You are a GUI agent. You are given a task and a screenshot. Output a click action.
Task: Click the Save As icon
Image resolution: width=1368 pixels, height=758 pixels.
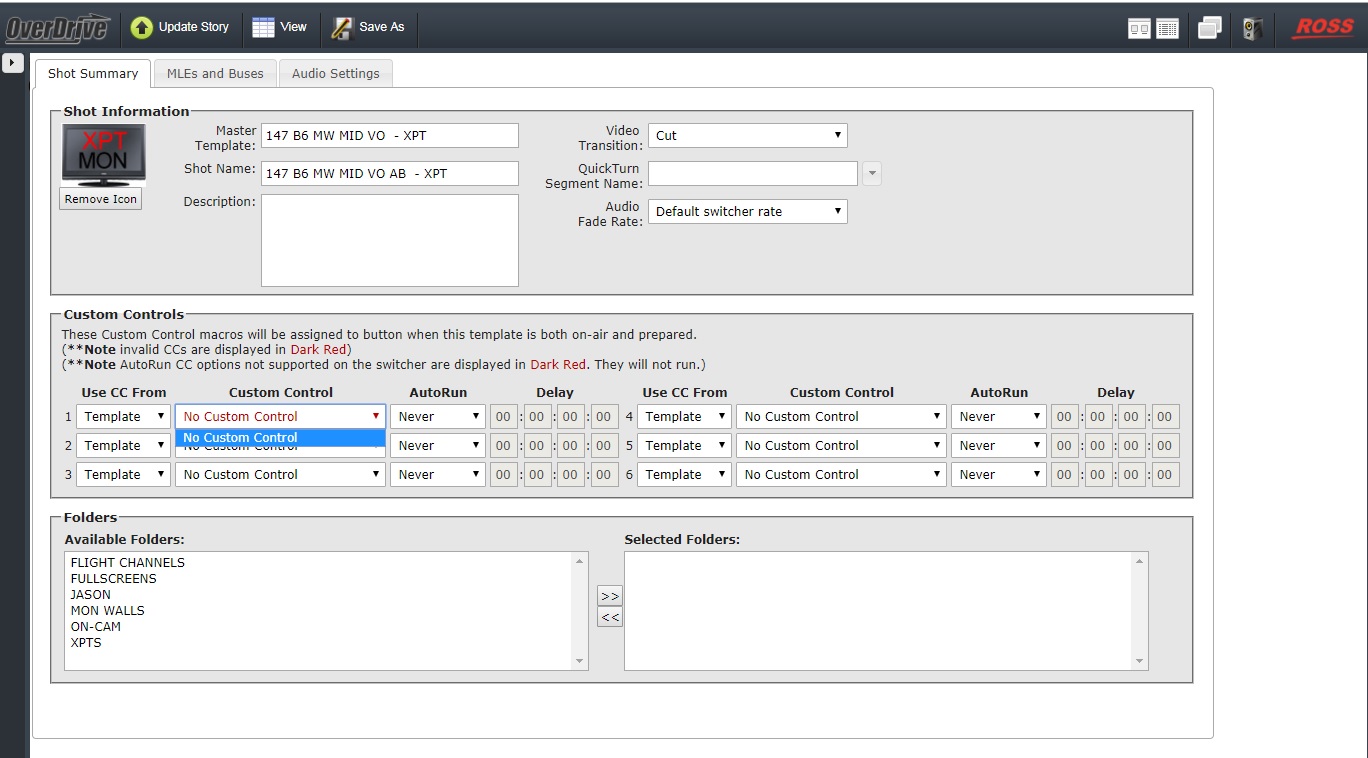pos(343,28)
